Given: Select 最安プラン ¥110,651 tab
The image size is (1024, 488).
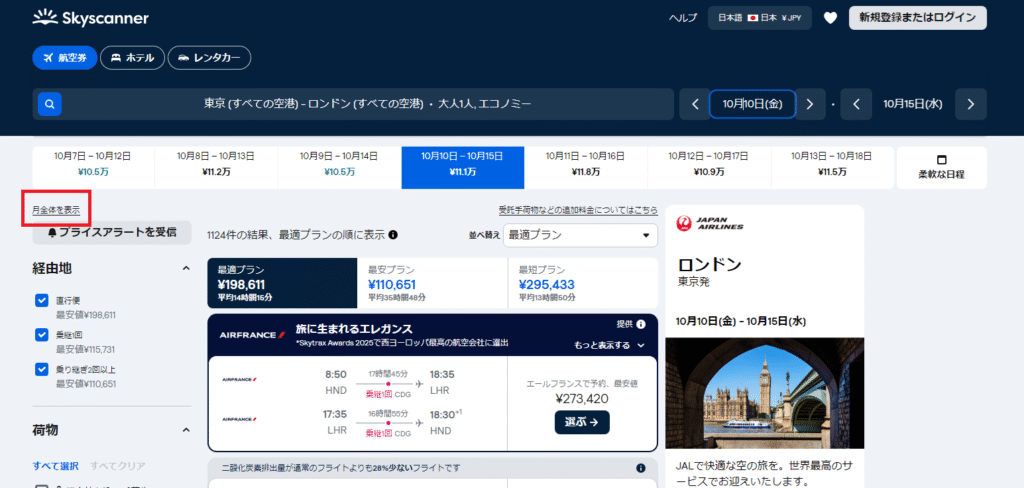Looking at the screenshot, I should coord(432,283).
